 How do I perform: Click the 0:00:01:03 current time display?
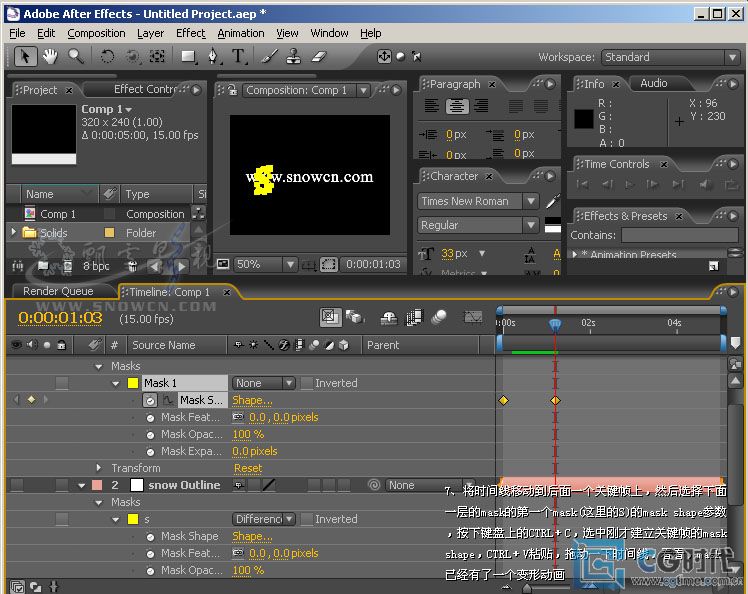tap(60, 318)
